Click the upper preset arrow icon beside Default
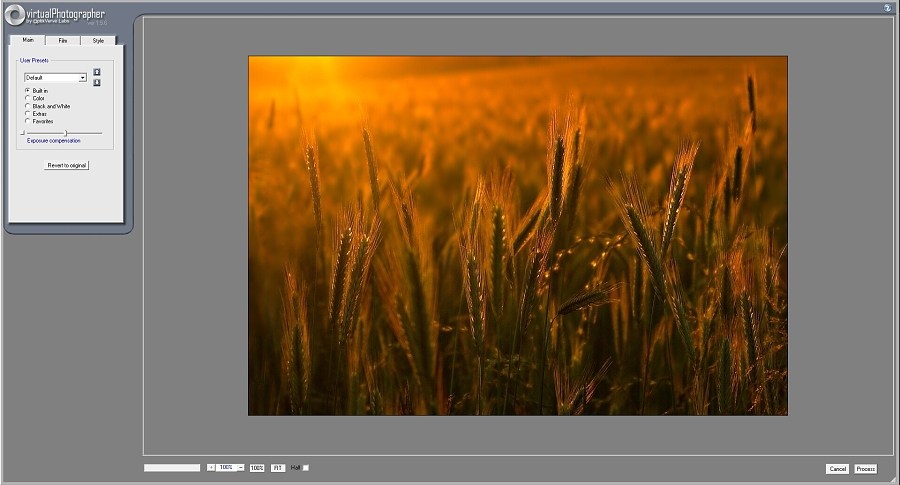The width and height of the screenshot is (900, 485). pos(97,72)
